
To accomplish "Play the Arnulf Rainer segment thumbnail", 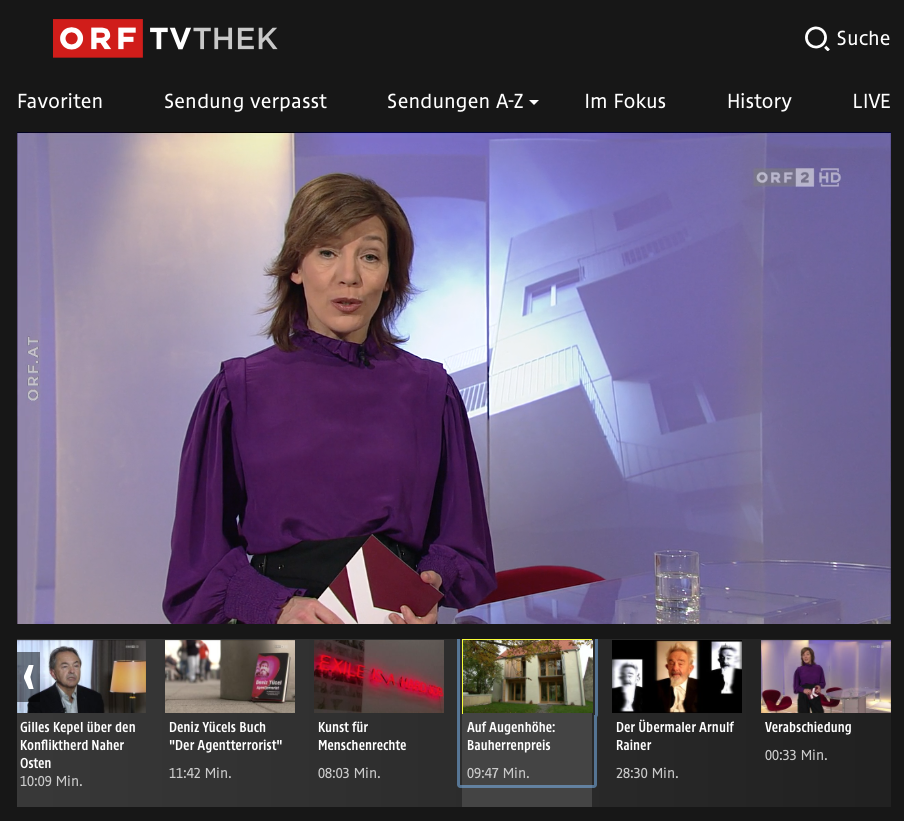I will pyautogui.click(x=676, y=676).
